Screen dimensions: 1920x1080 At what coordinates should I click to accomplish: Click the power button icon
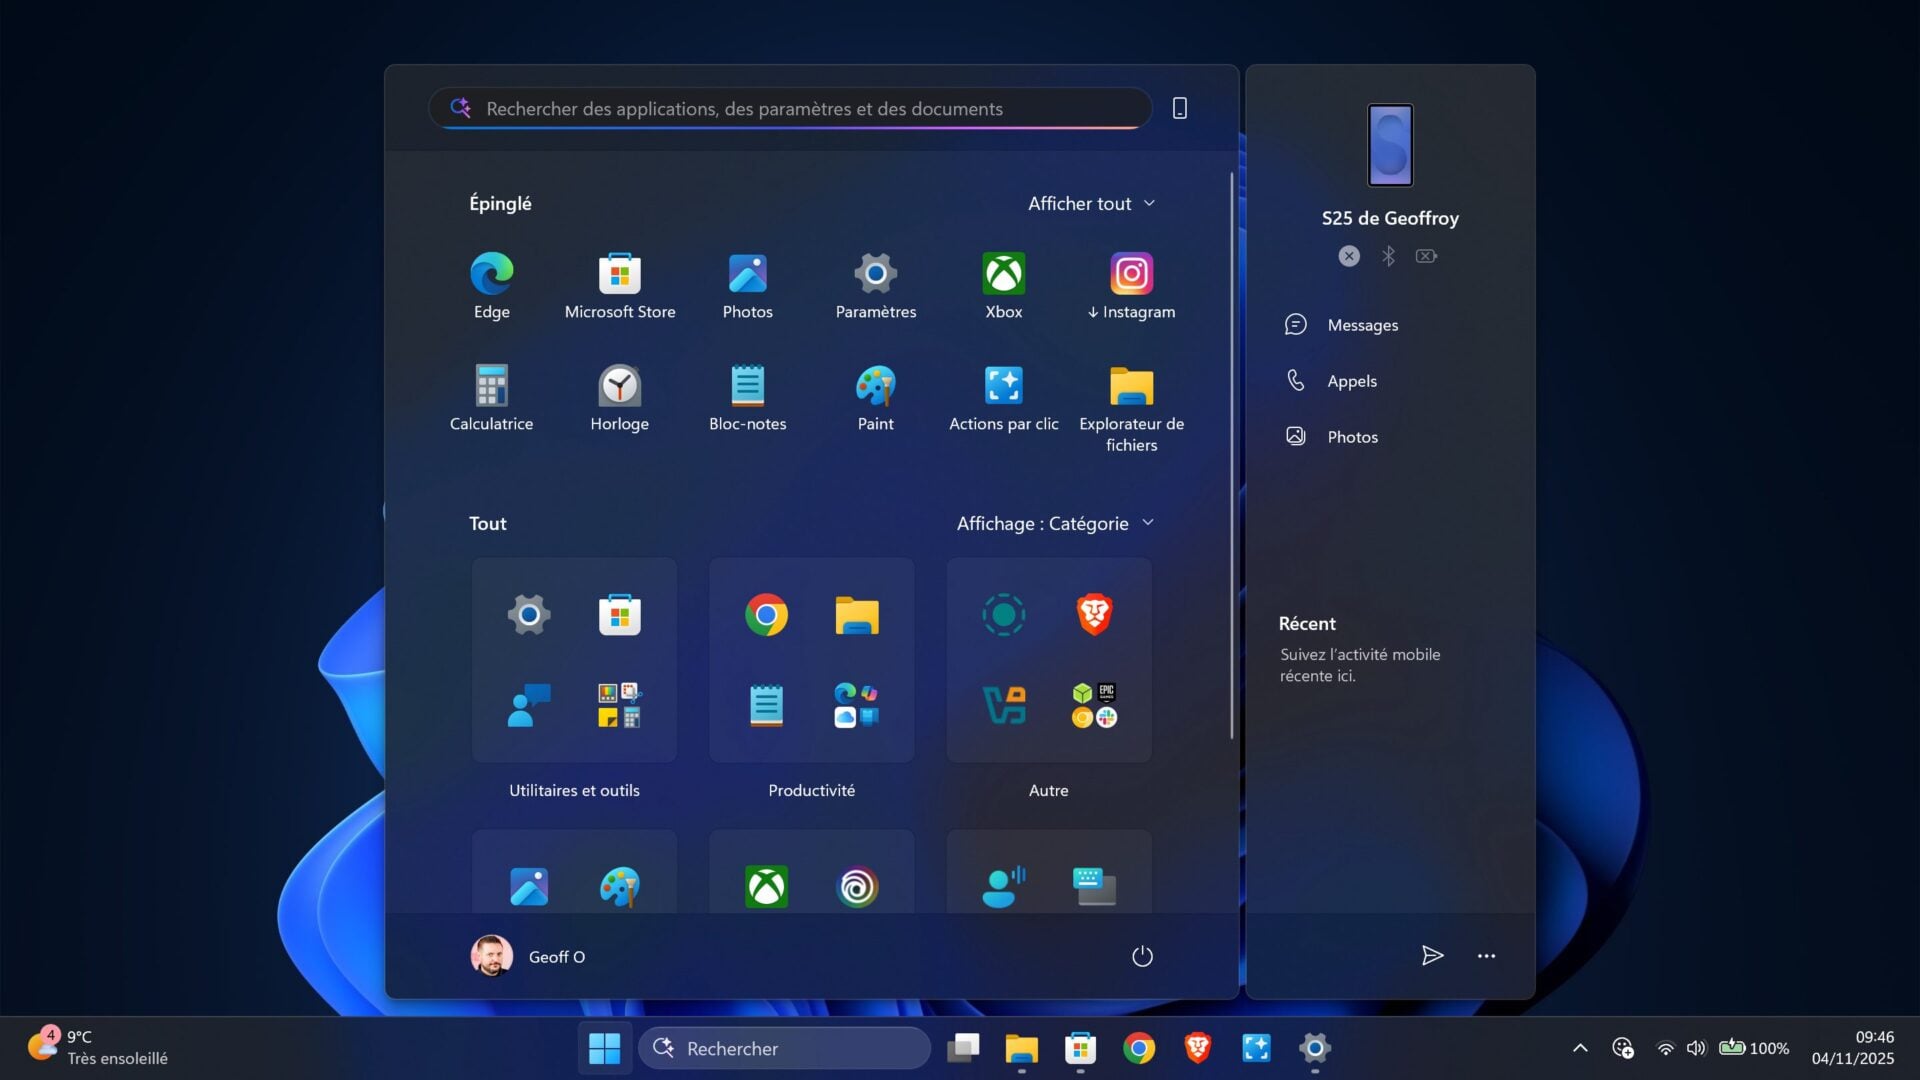pos(1142,957)
